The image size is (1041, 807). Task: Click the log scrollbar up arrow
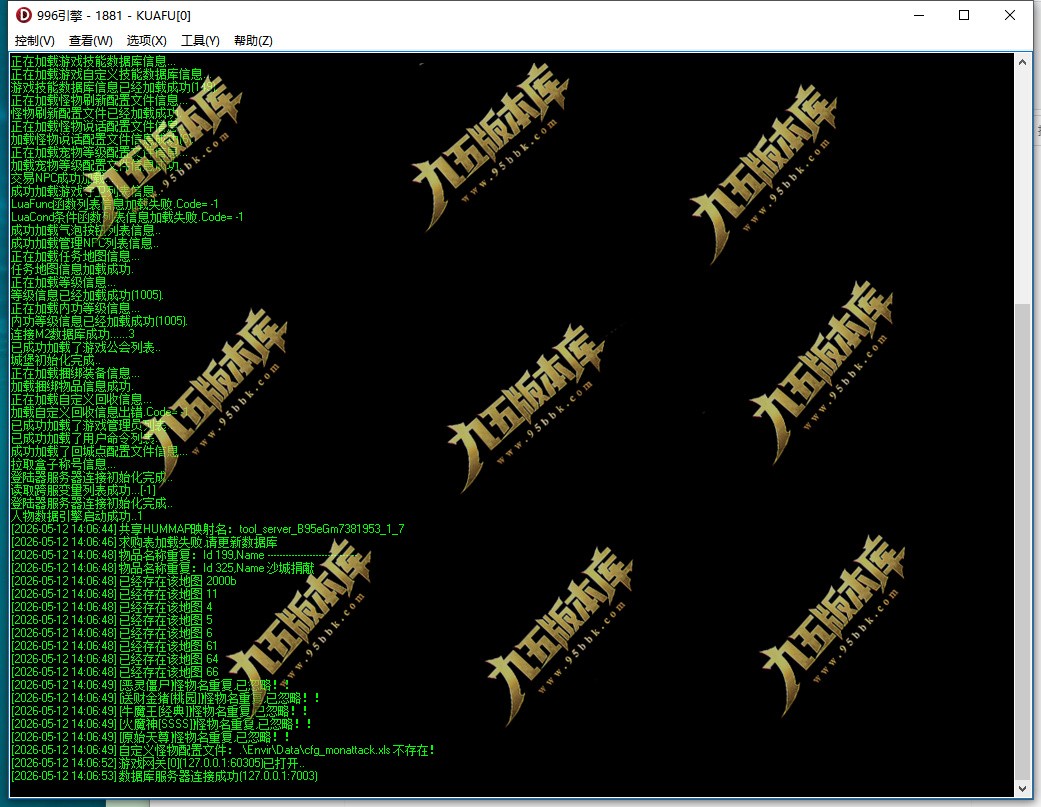point(1022,62)
